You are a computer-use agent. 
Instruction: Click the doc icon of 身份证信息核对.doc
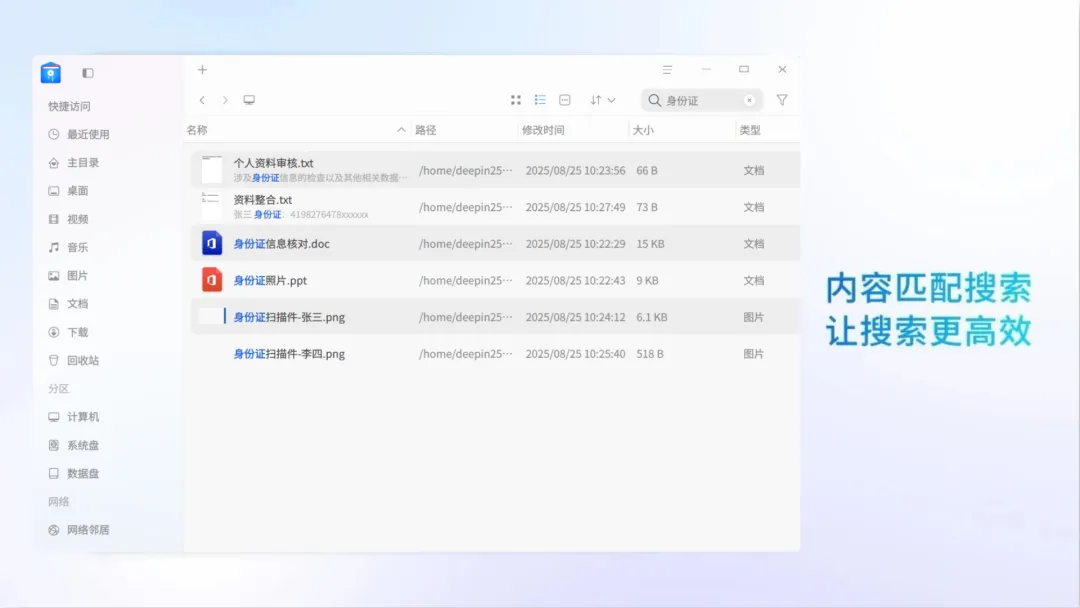click(211, 243)
